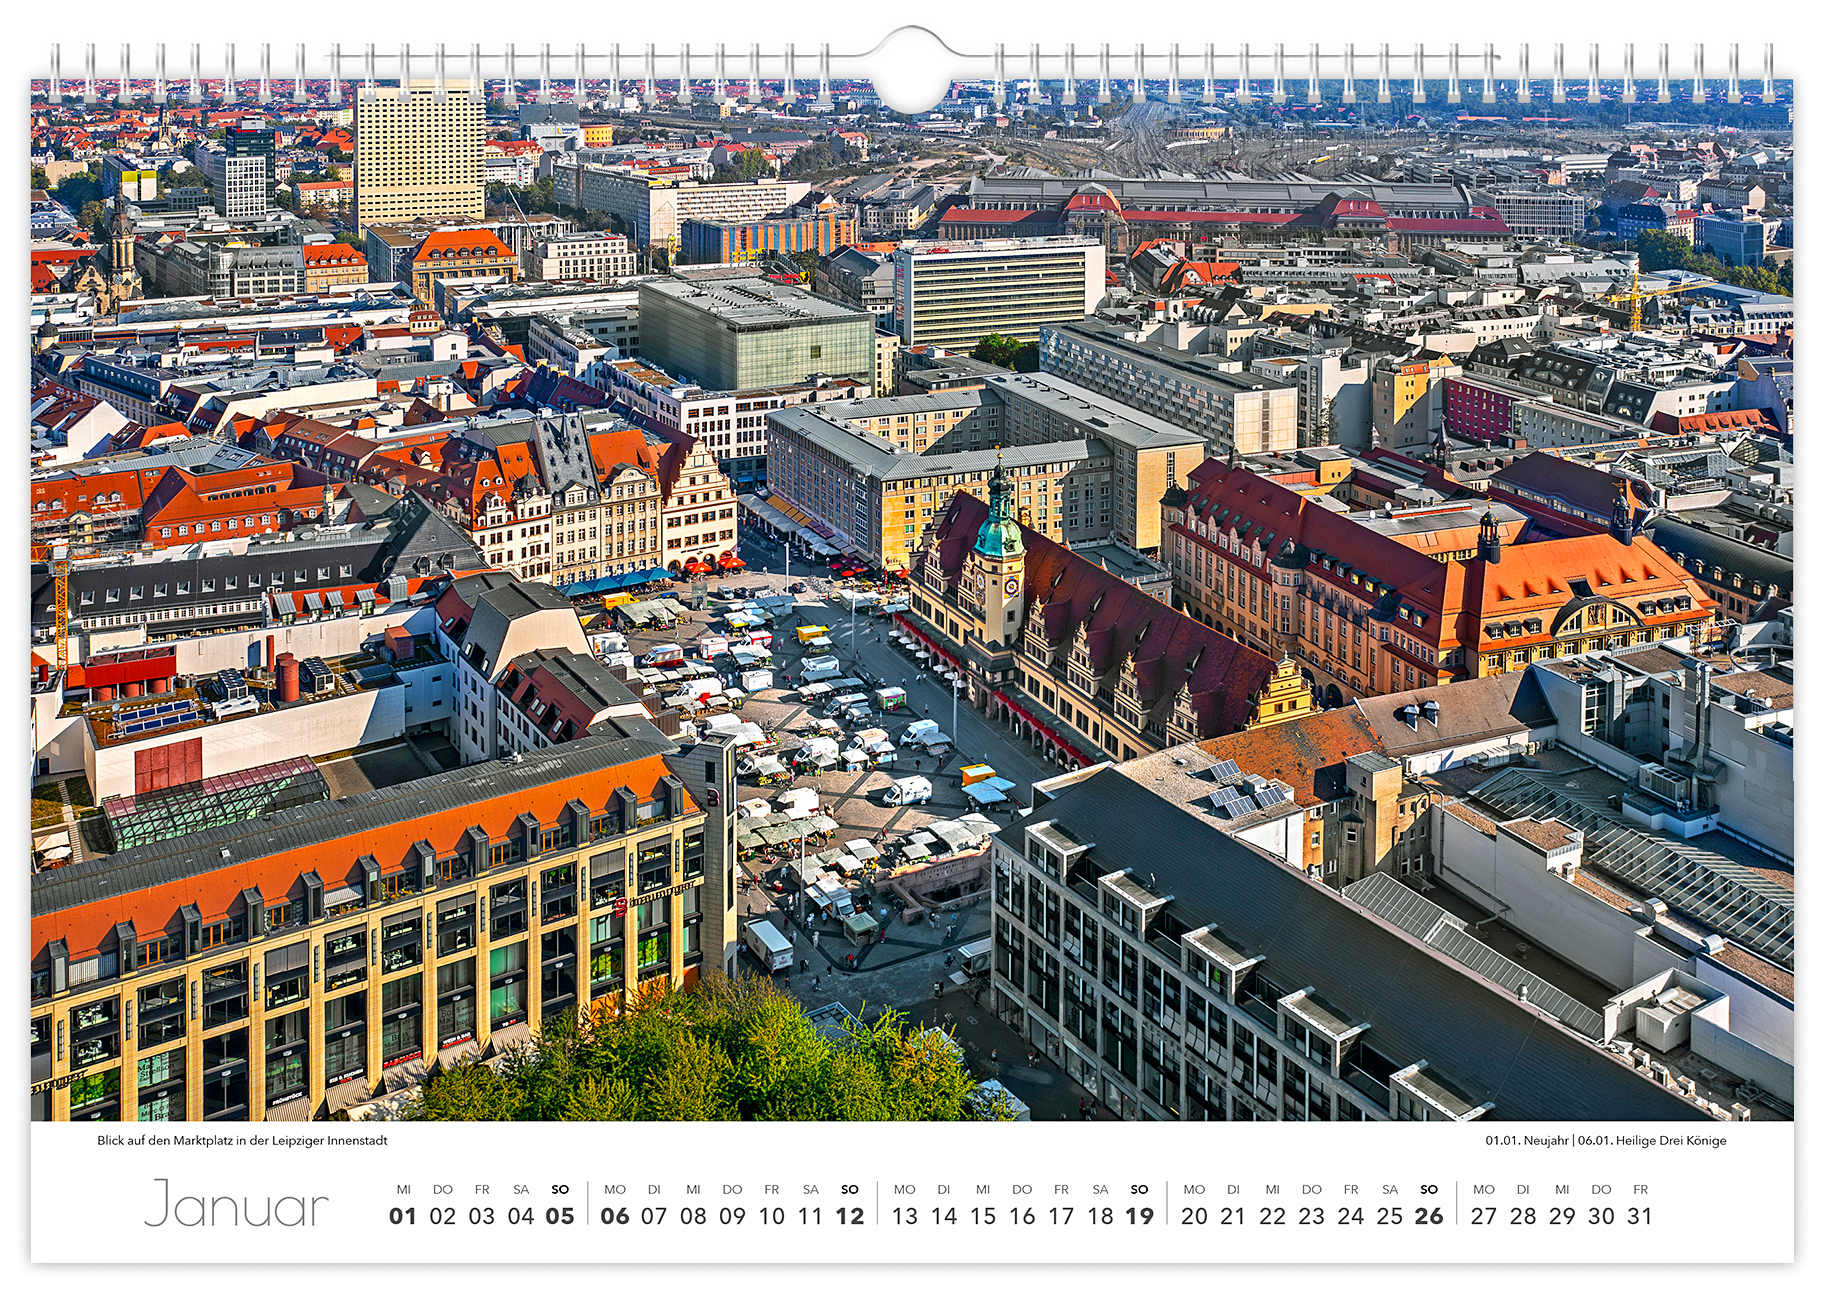Click the "MO" weekday label above 06
The image size is (1825, 1295).
tap(615, 1189)
